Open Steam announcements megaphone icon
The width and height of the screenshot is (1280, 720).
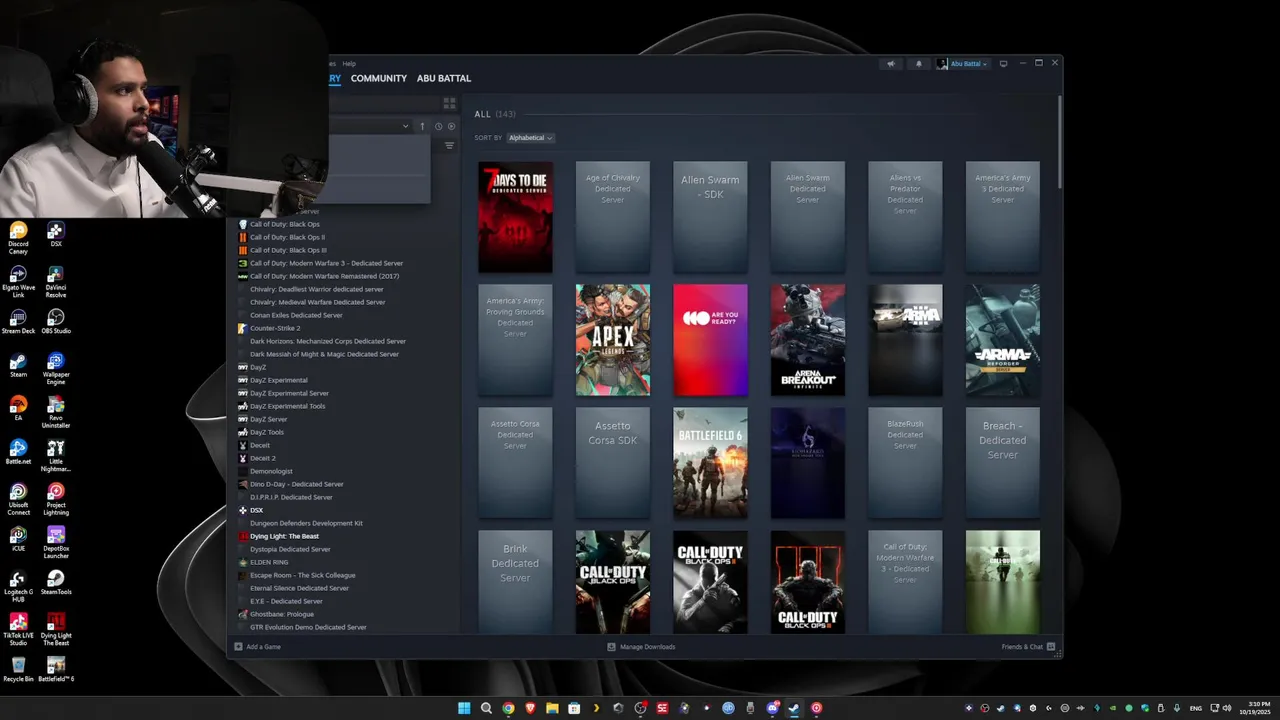[x=890, y=64]
